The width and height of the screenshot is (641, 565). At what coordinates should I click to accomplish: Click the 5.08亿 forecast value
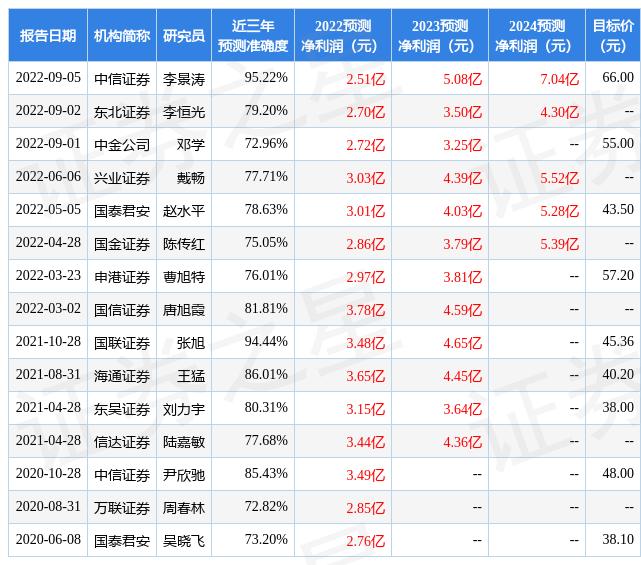[x=463, y=79]
